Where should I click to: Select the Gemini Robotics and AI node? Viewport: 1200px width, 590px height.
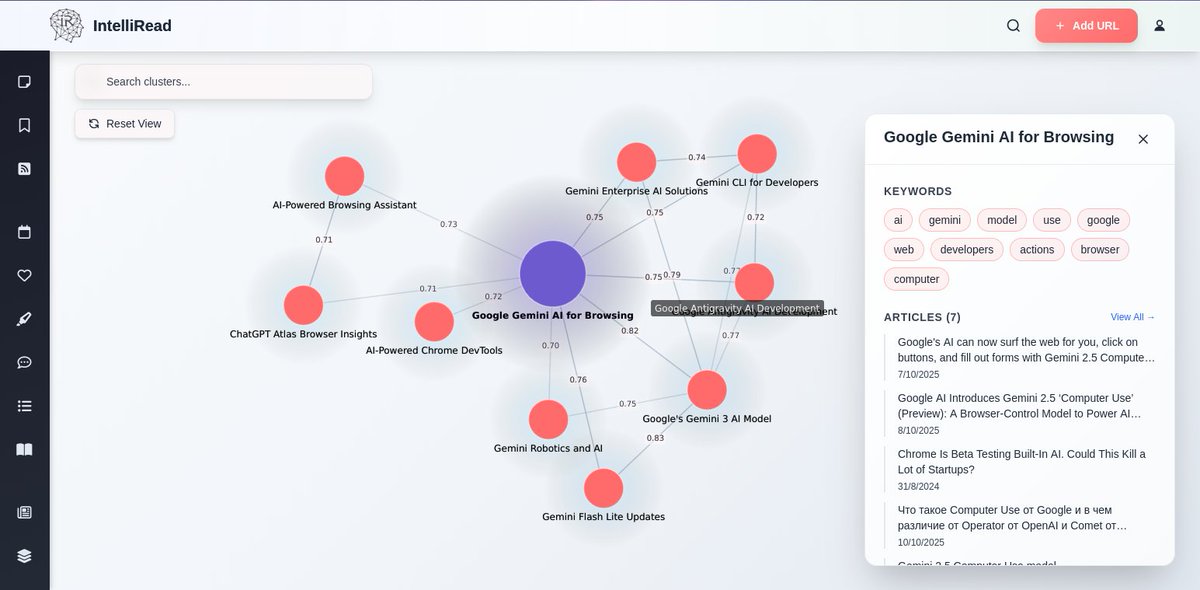click(548, 418)
